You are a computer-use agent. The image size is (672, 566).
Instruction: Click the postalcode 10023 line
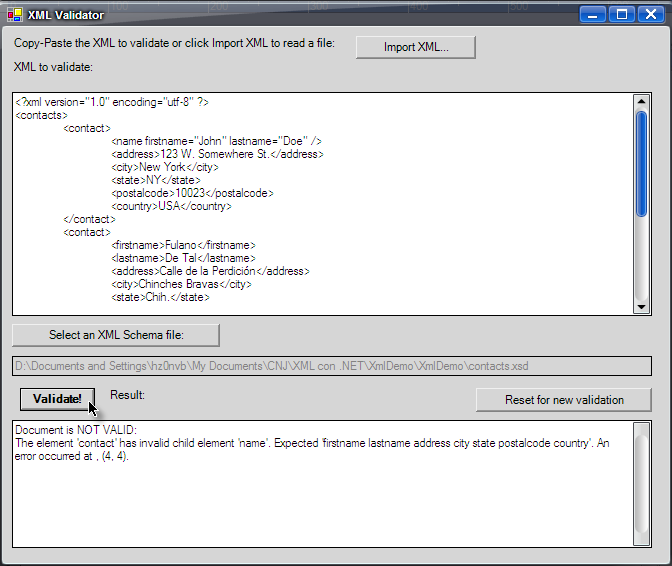point(192,193)
